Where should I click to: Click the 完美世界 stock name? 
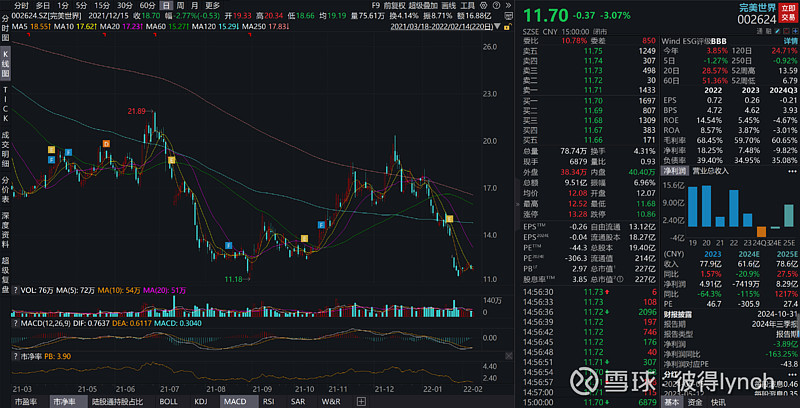[x=757, y=8]
